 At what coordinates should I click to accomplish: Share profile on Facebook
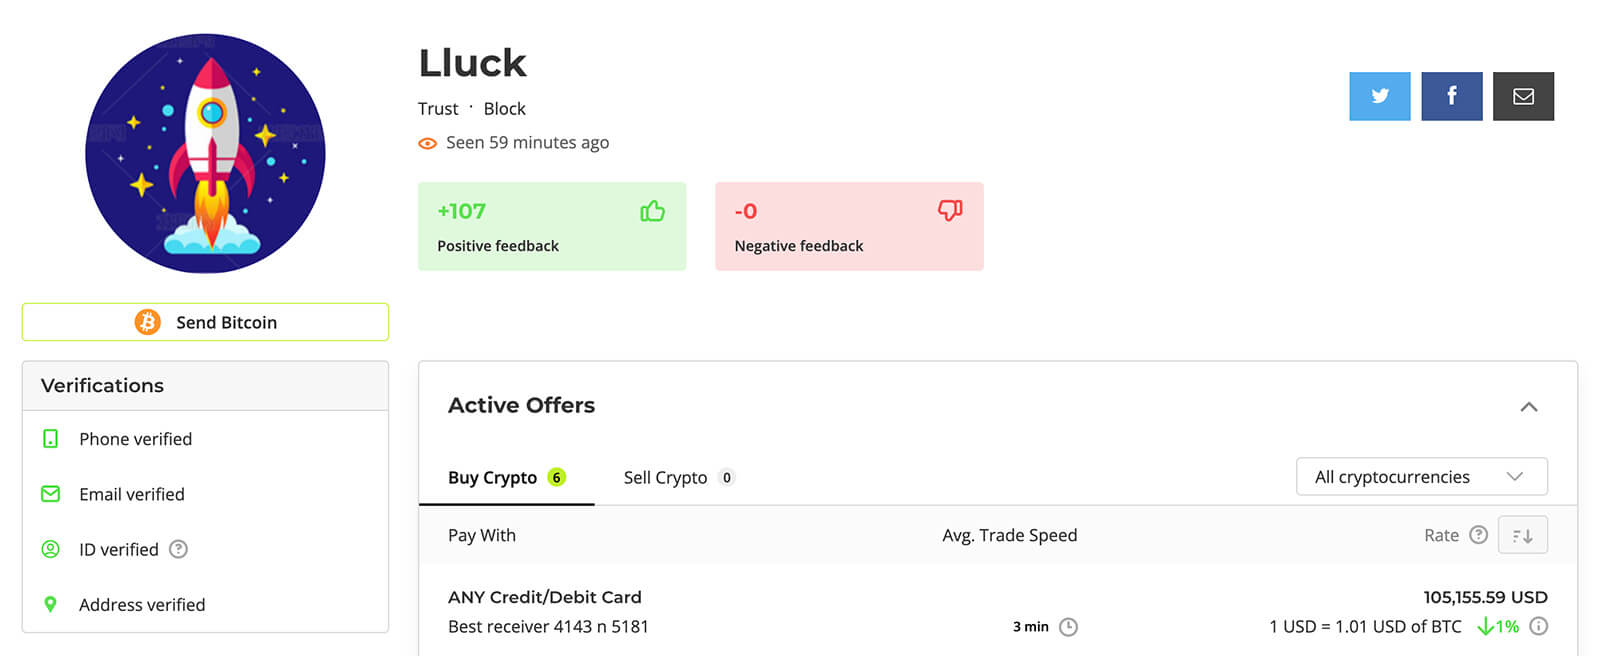[x=1451, y=96]
